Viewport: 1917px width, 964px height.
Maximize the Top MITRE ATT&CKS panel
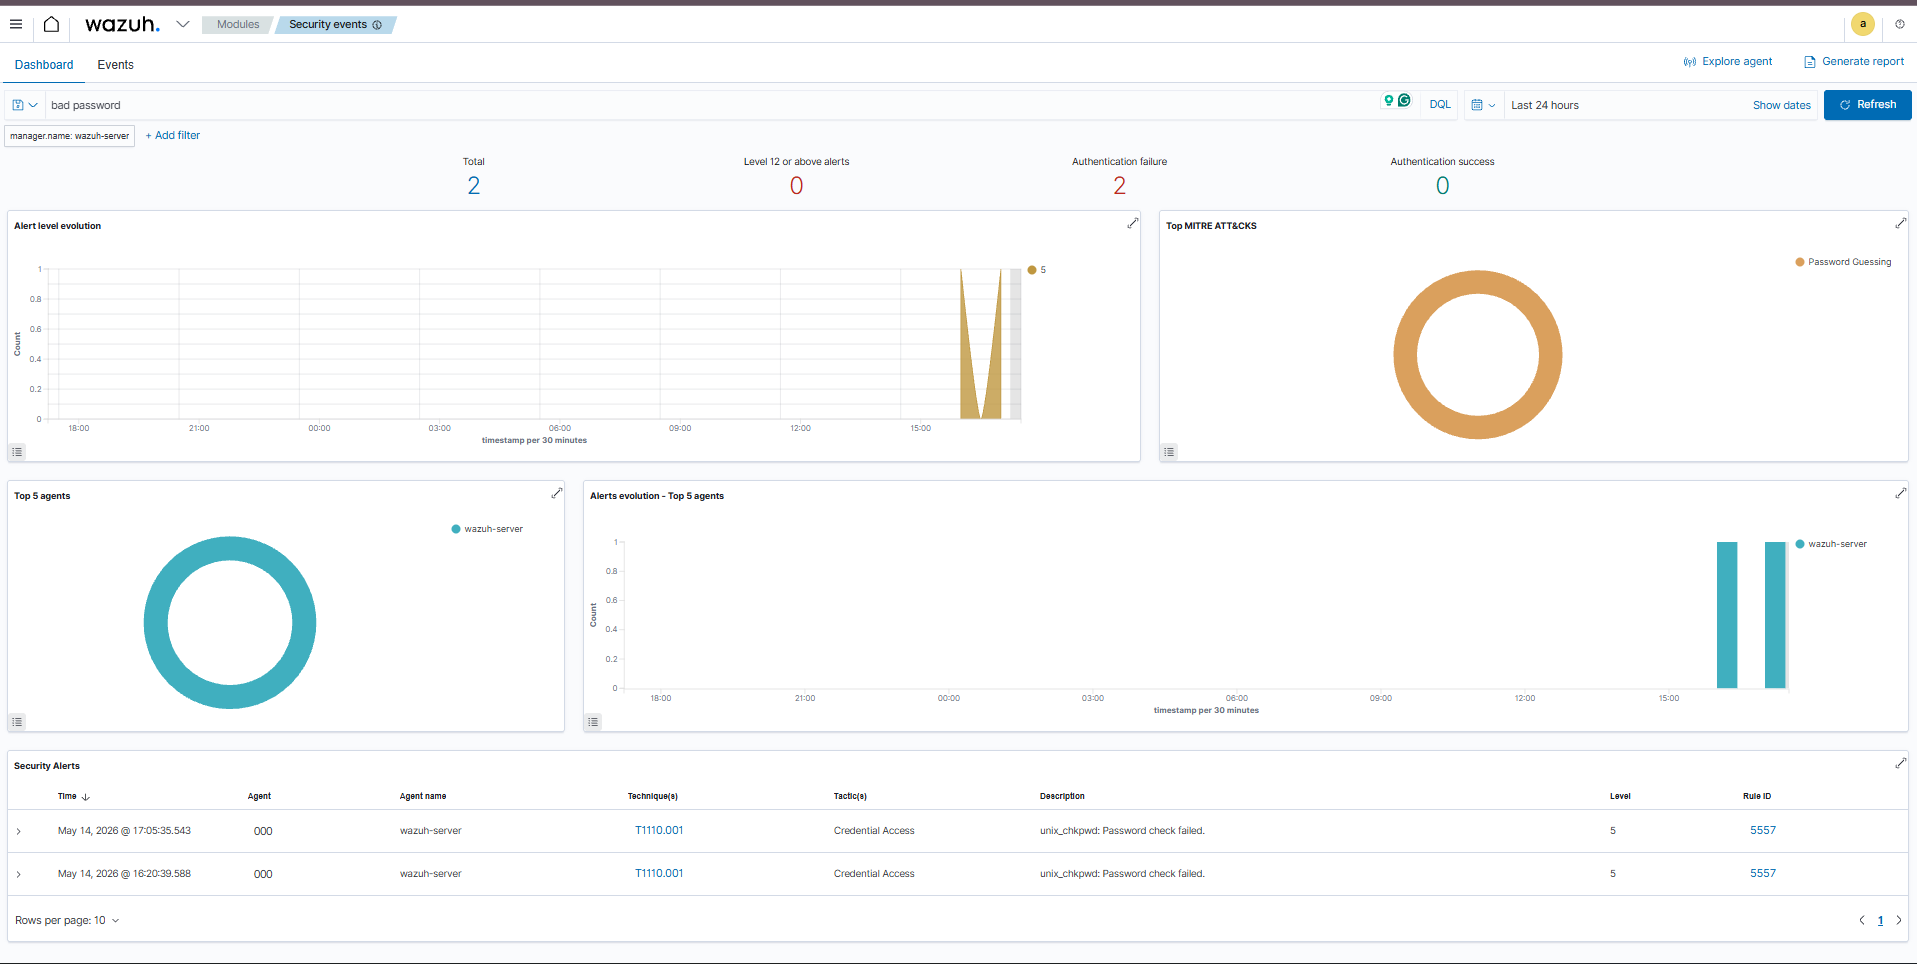[x=1900, y=224]
